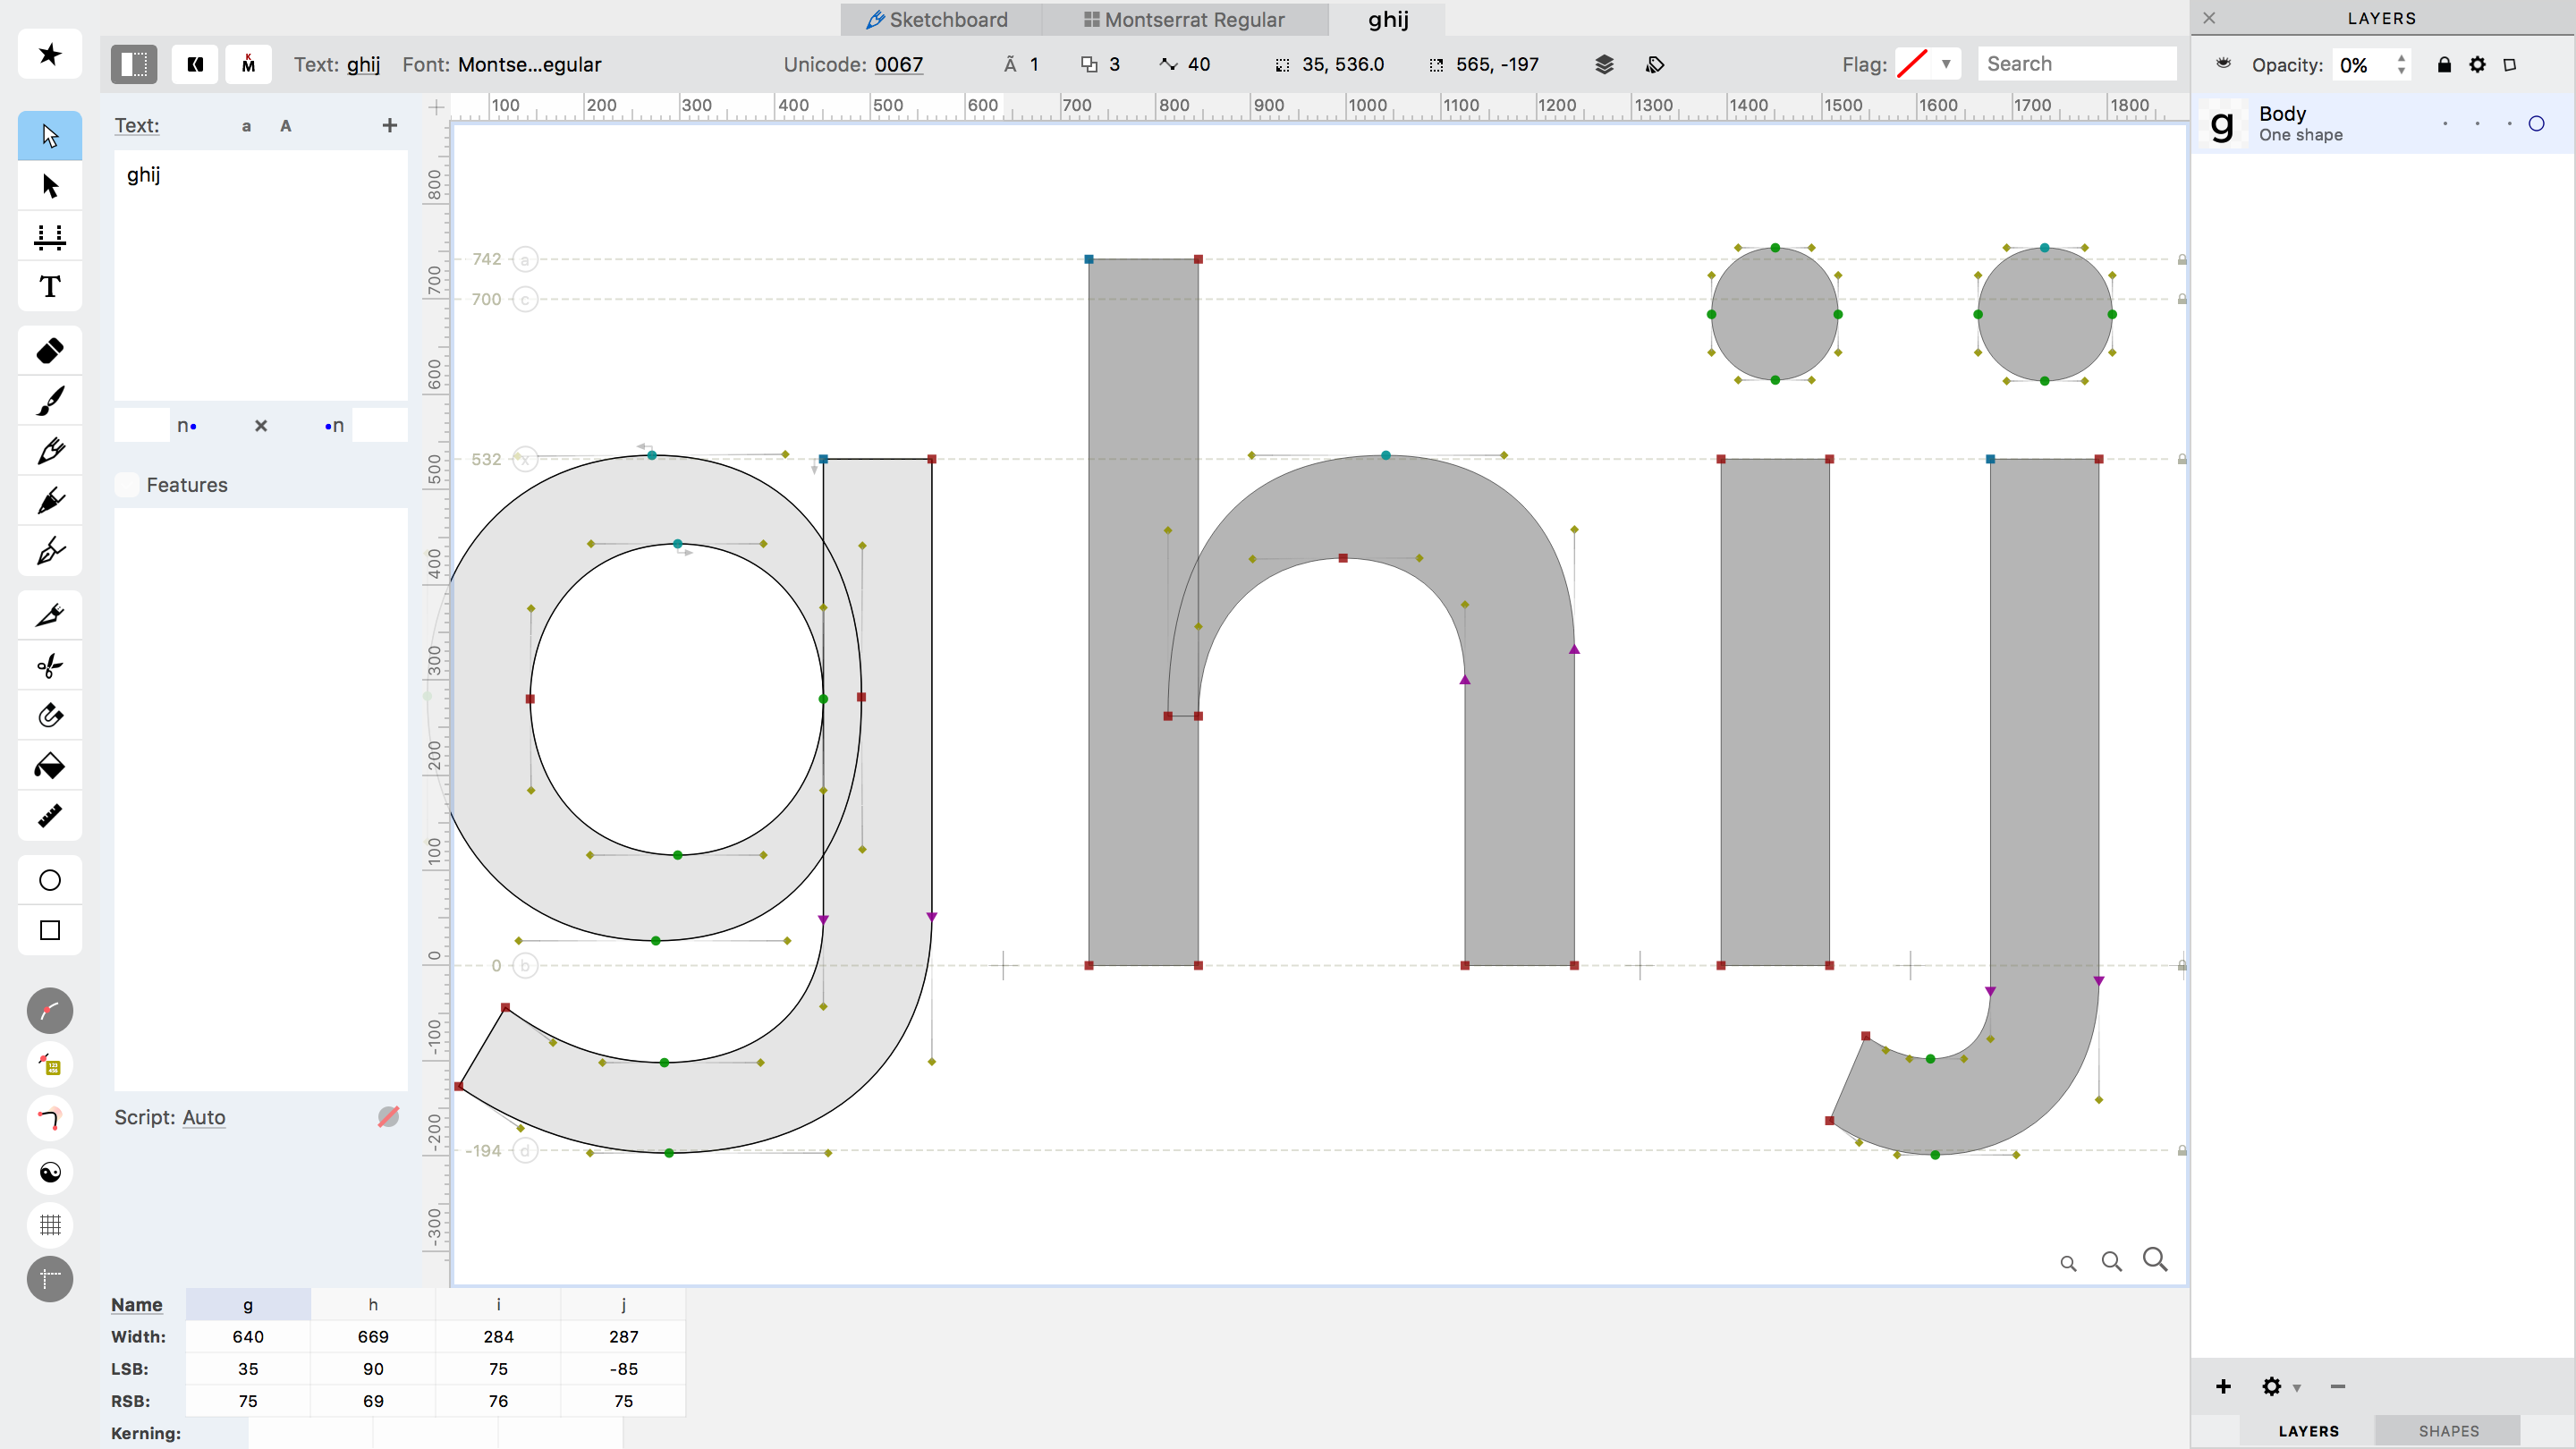
Task: Open the layer settings gear dropdown
Action: click(2278, 1386)
